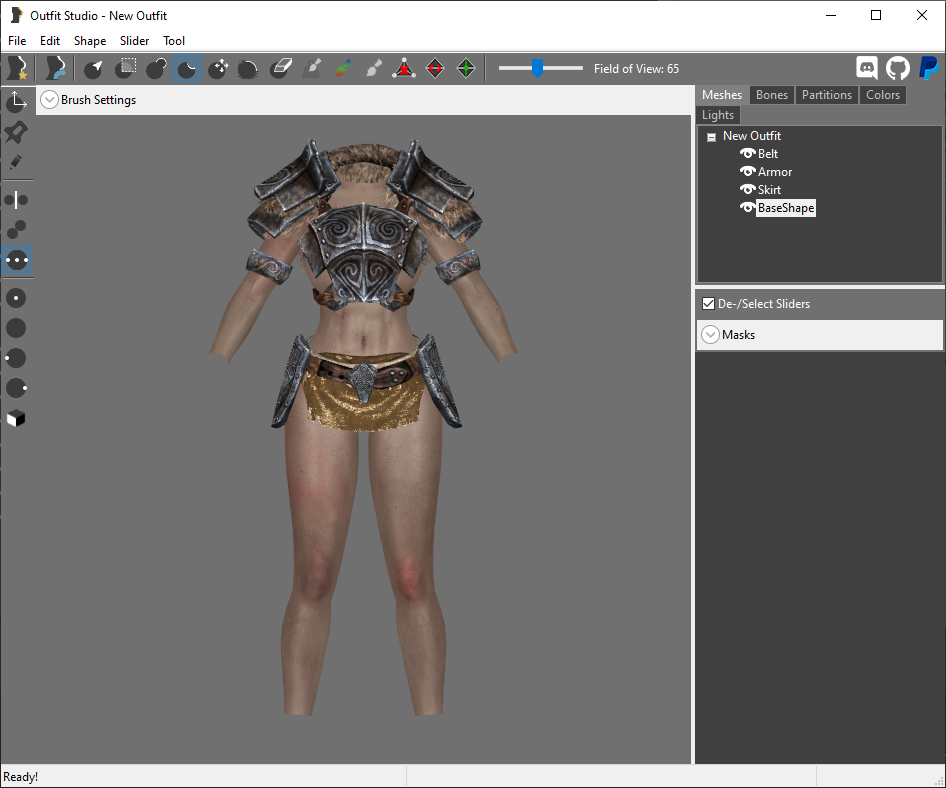Image resolution: width=946 pixels, height=788 pixels.
Task: Click the Field of View: 65 label
Action: point(636,69)
